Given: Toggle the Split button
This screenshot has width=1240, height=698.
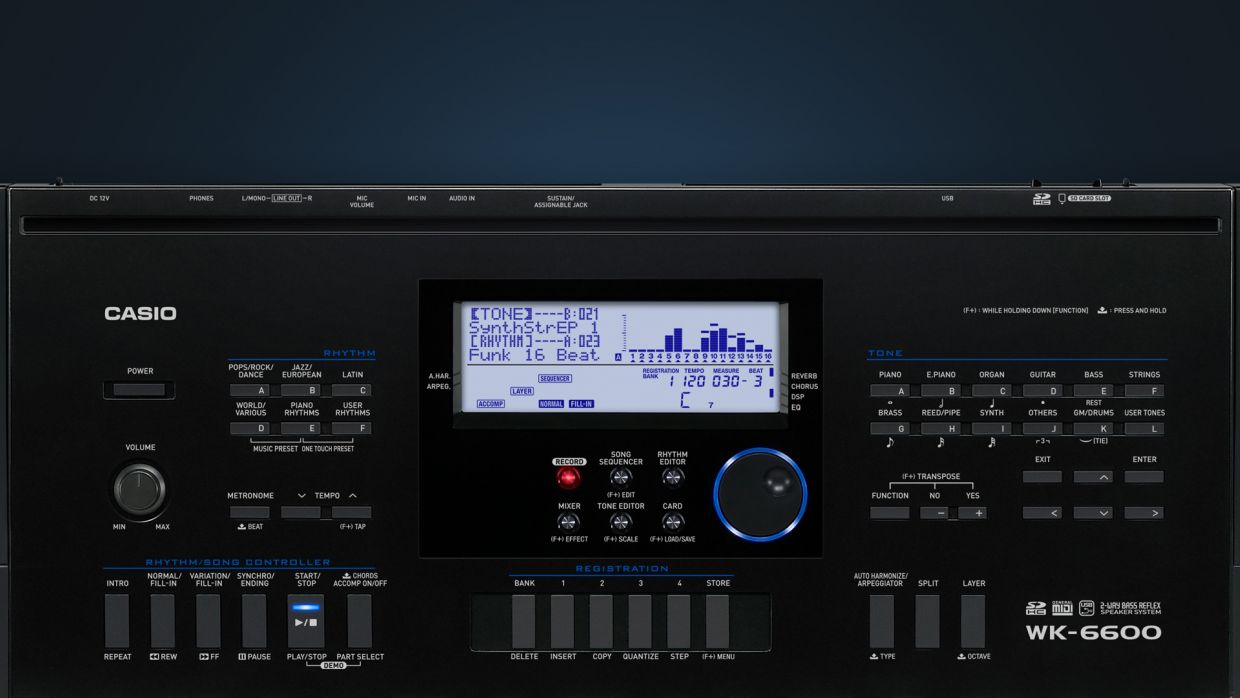Looking at the screenshot, I should [928, 621].
